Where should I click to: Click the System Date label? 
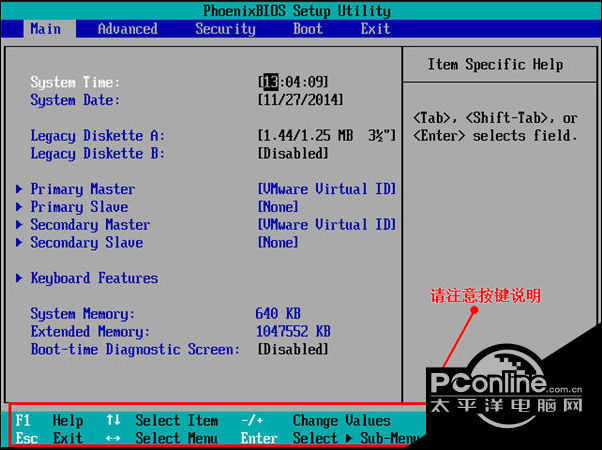pos(75,100)
